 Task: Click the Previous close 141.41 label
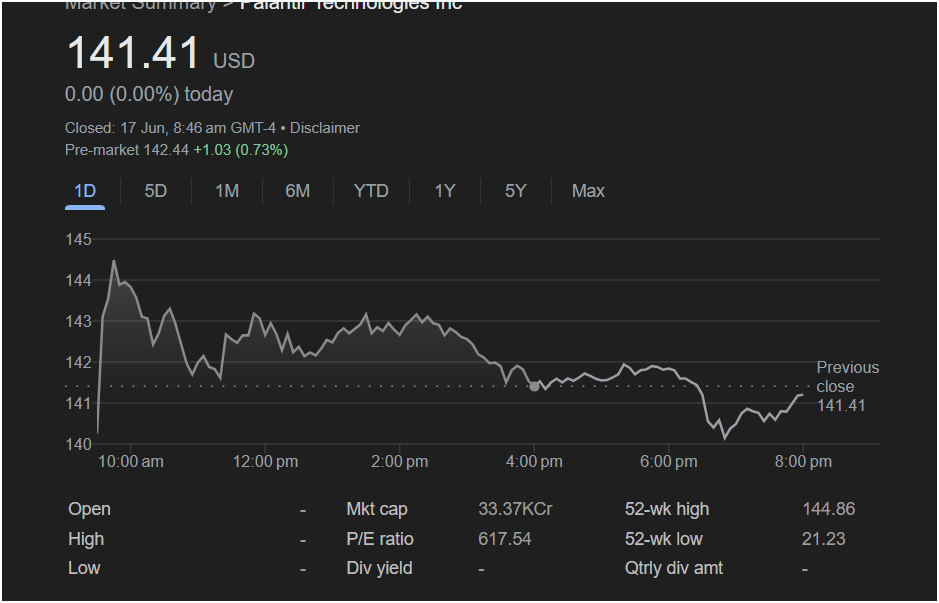coord(847,386)
